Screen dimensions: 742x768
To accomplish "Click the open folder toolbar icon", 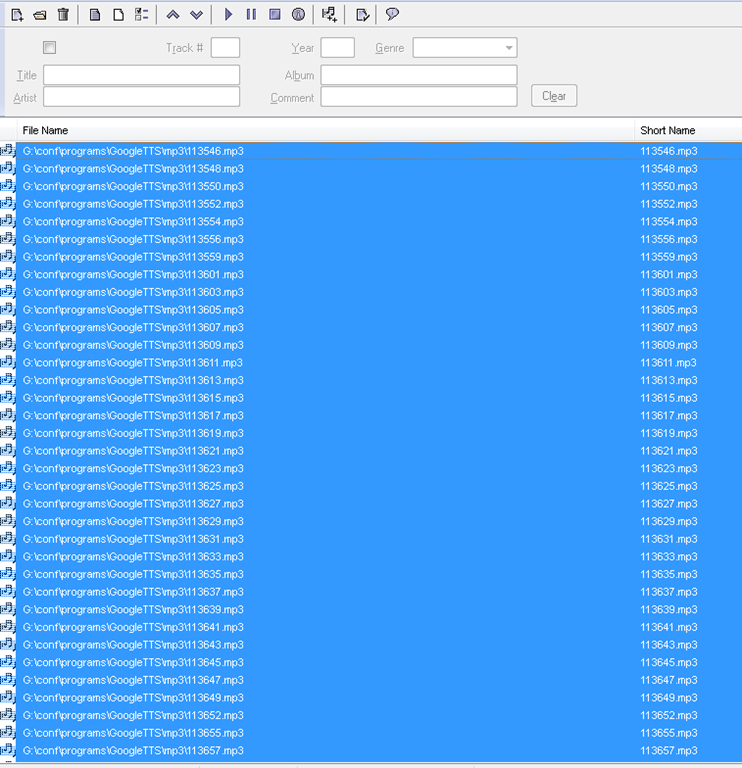I will pyautogui.click(x=40, y=14).
